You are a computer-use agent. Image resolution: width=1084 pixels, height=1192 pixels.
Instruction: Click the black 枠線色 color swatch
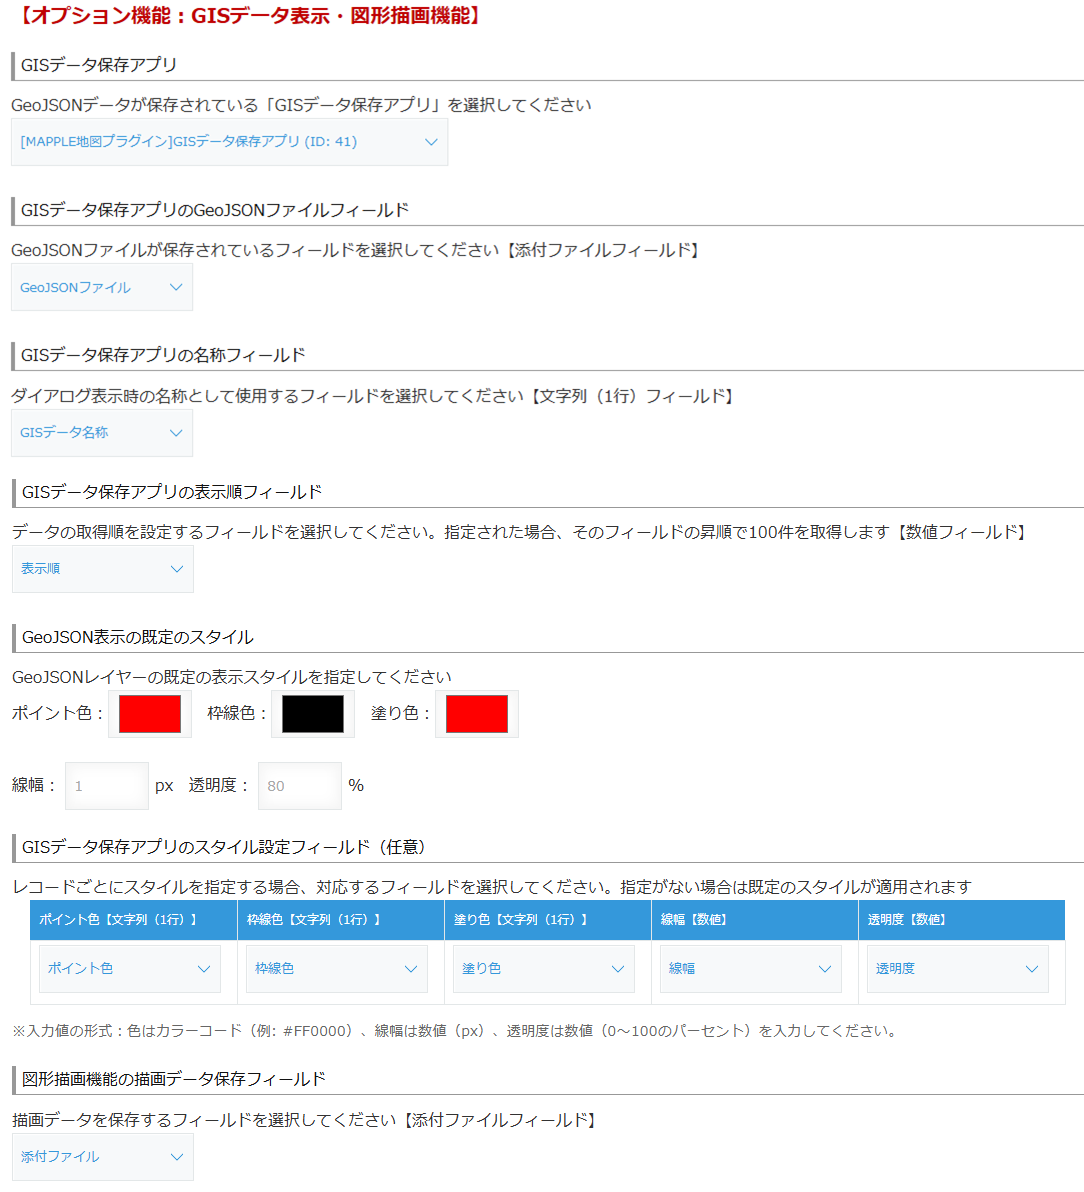pos(312,713)
